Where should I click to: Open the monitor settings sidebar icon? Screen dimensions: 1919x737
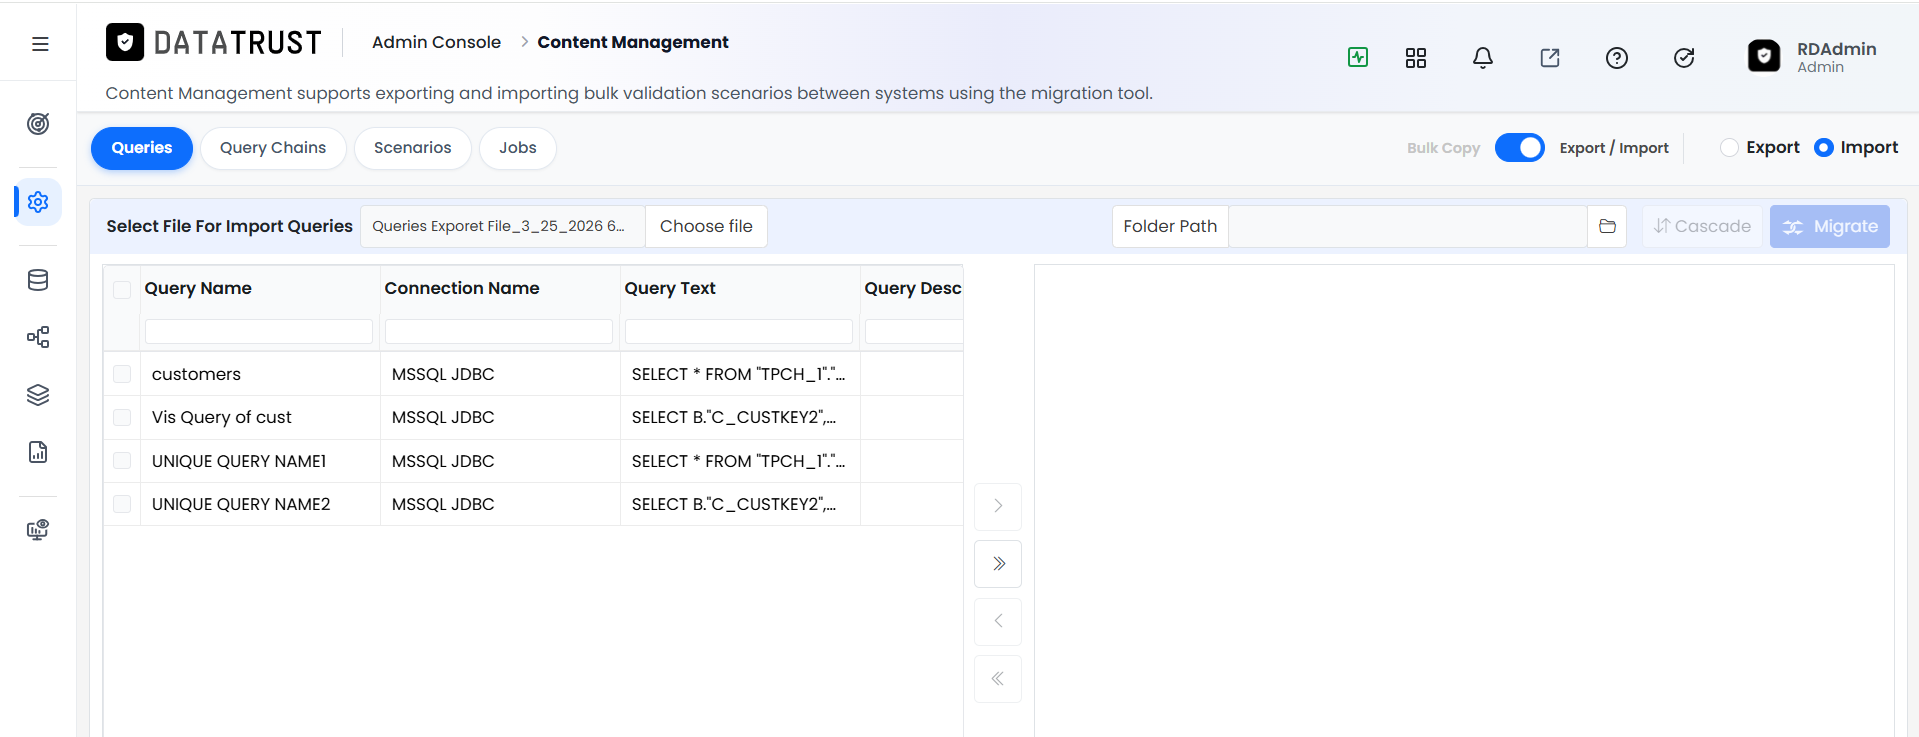point(38,530)
